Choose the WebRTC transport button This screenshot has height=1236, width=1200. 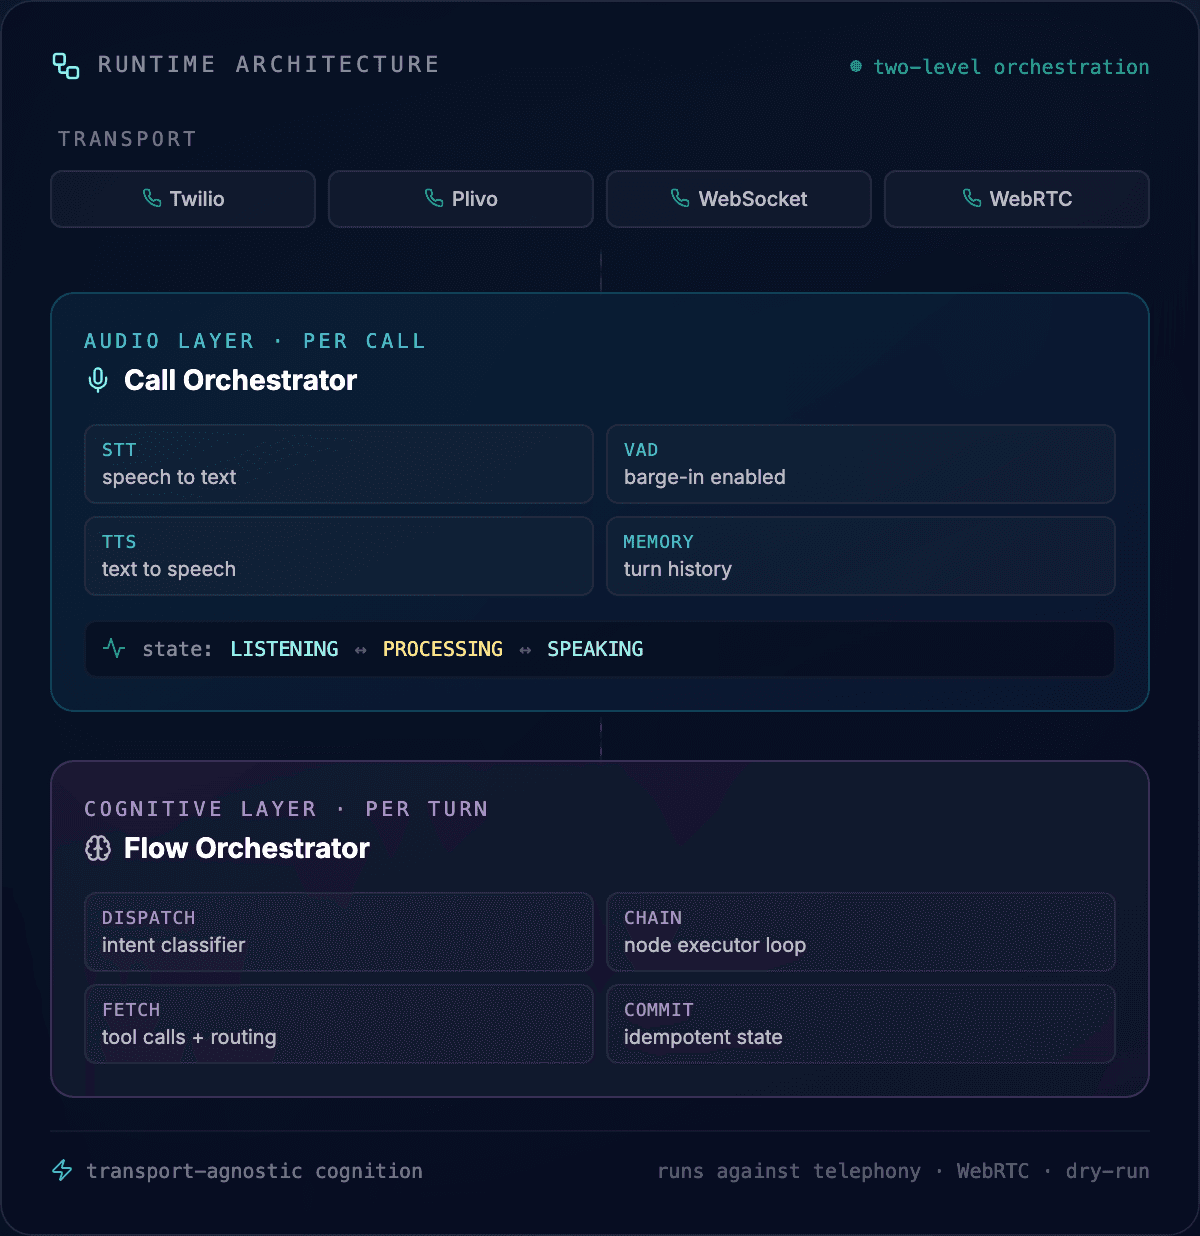[1017, 199]
